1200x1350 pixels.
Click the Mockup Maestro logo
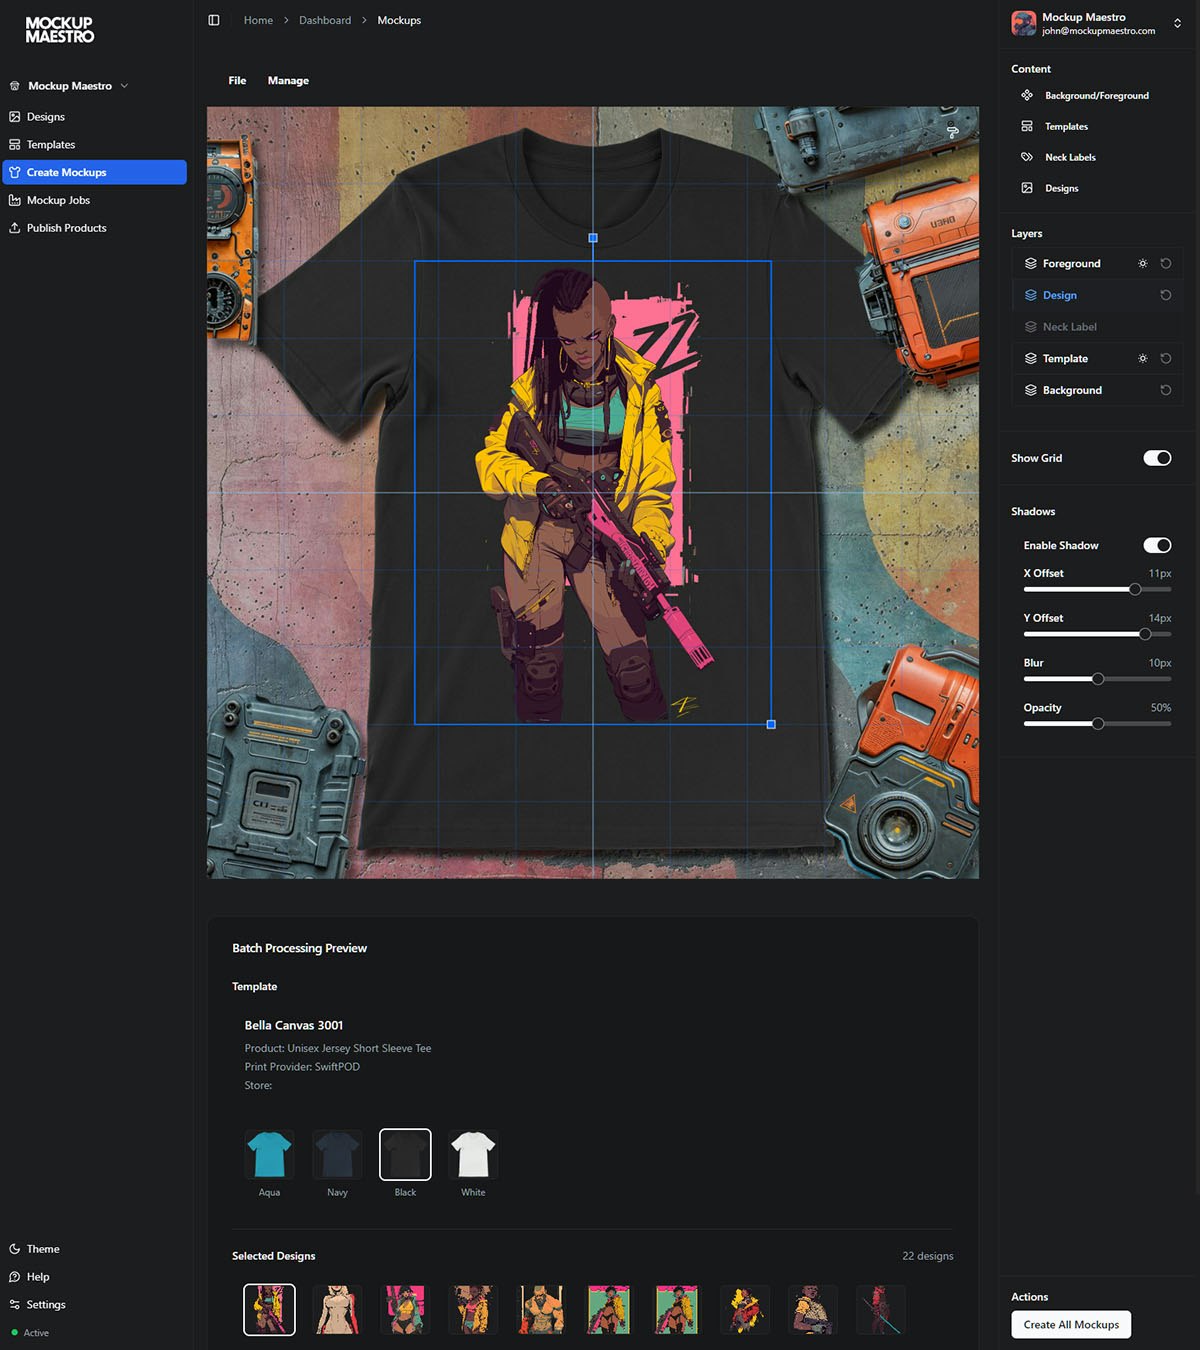pos(60,29)
